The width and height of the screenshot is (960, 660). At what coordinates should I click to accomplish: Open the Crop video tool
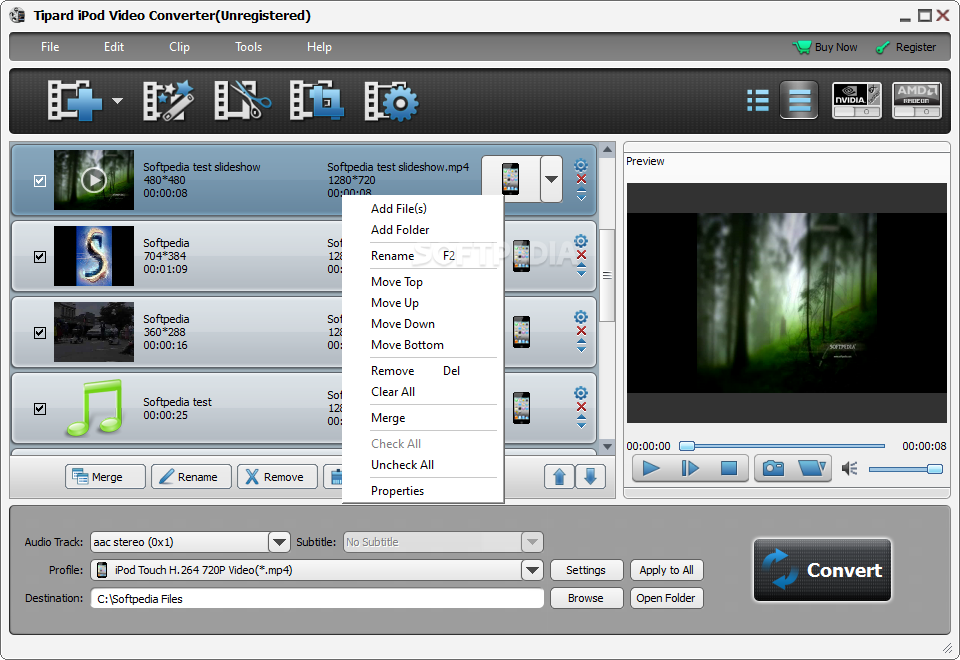(316, 100)
